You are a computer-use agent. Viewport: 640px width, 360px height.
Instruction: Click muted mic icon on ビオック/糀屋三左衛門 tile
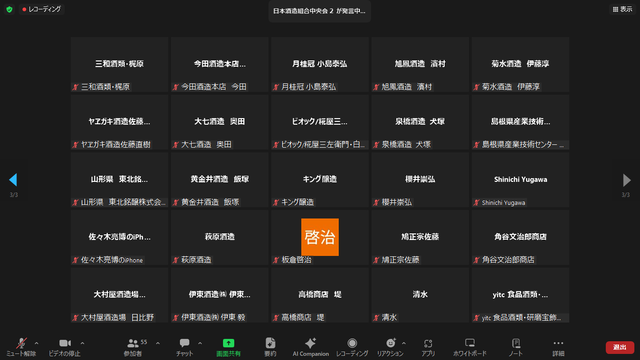tap(276, 145)
